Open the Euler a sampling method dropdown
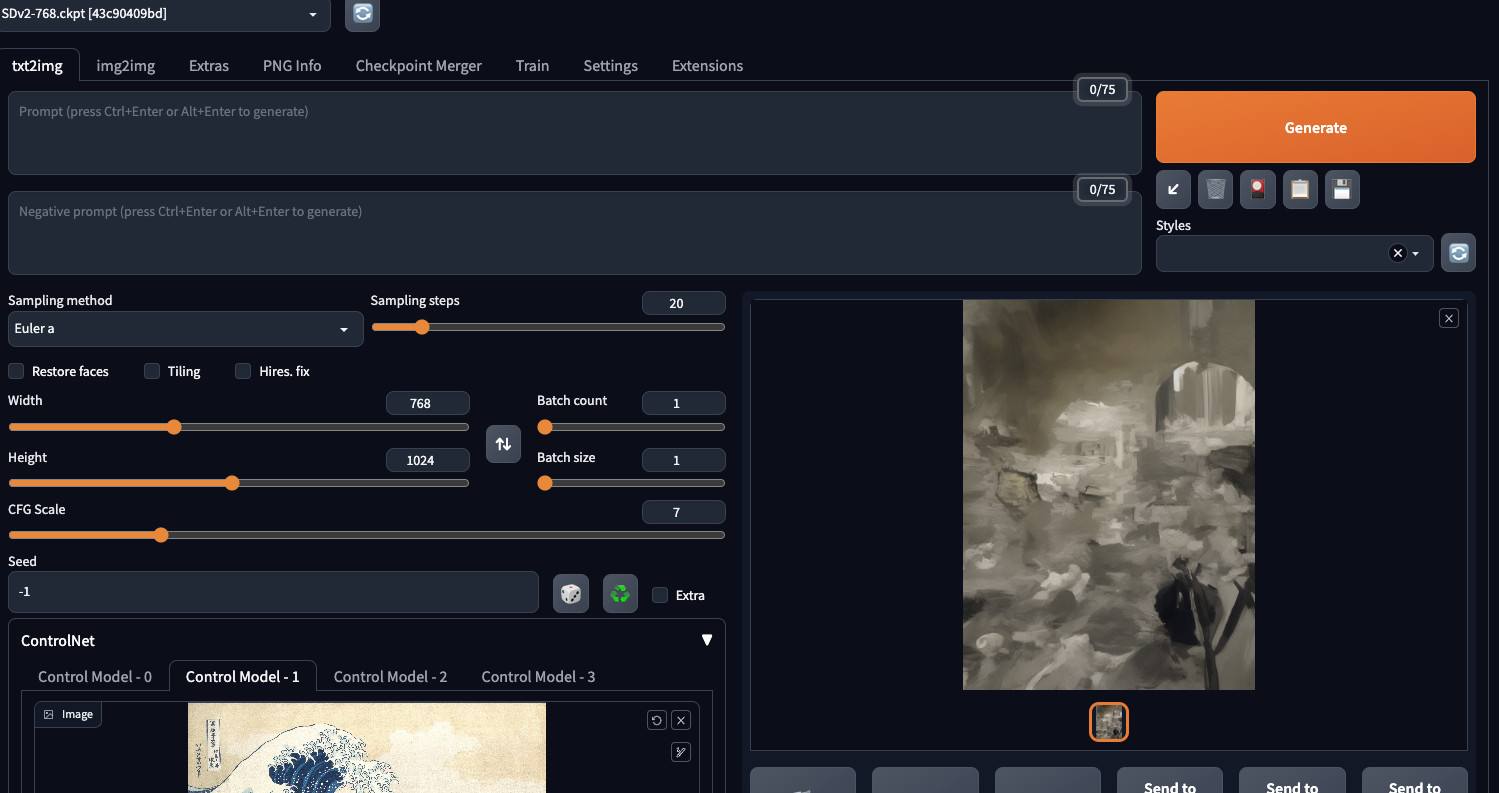Image resolution: width=1499 pixels, height=793 pixels. (x=185, y=328)
